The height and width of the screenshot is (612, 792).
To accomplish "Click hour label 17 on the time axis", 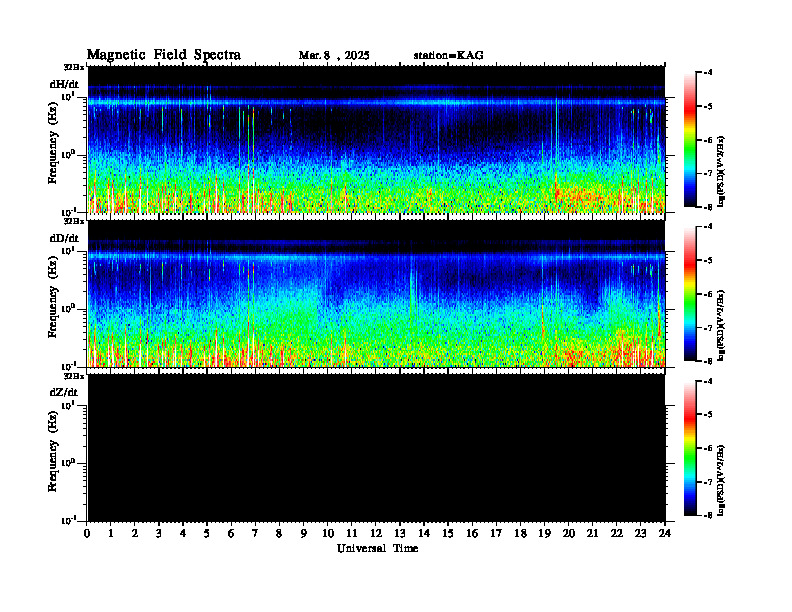I will point(496,534).
